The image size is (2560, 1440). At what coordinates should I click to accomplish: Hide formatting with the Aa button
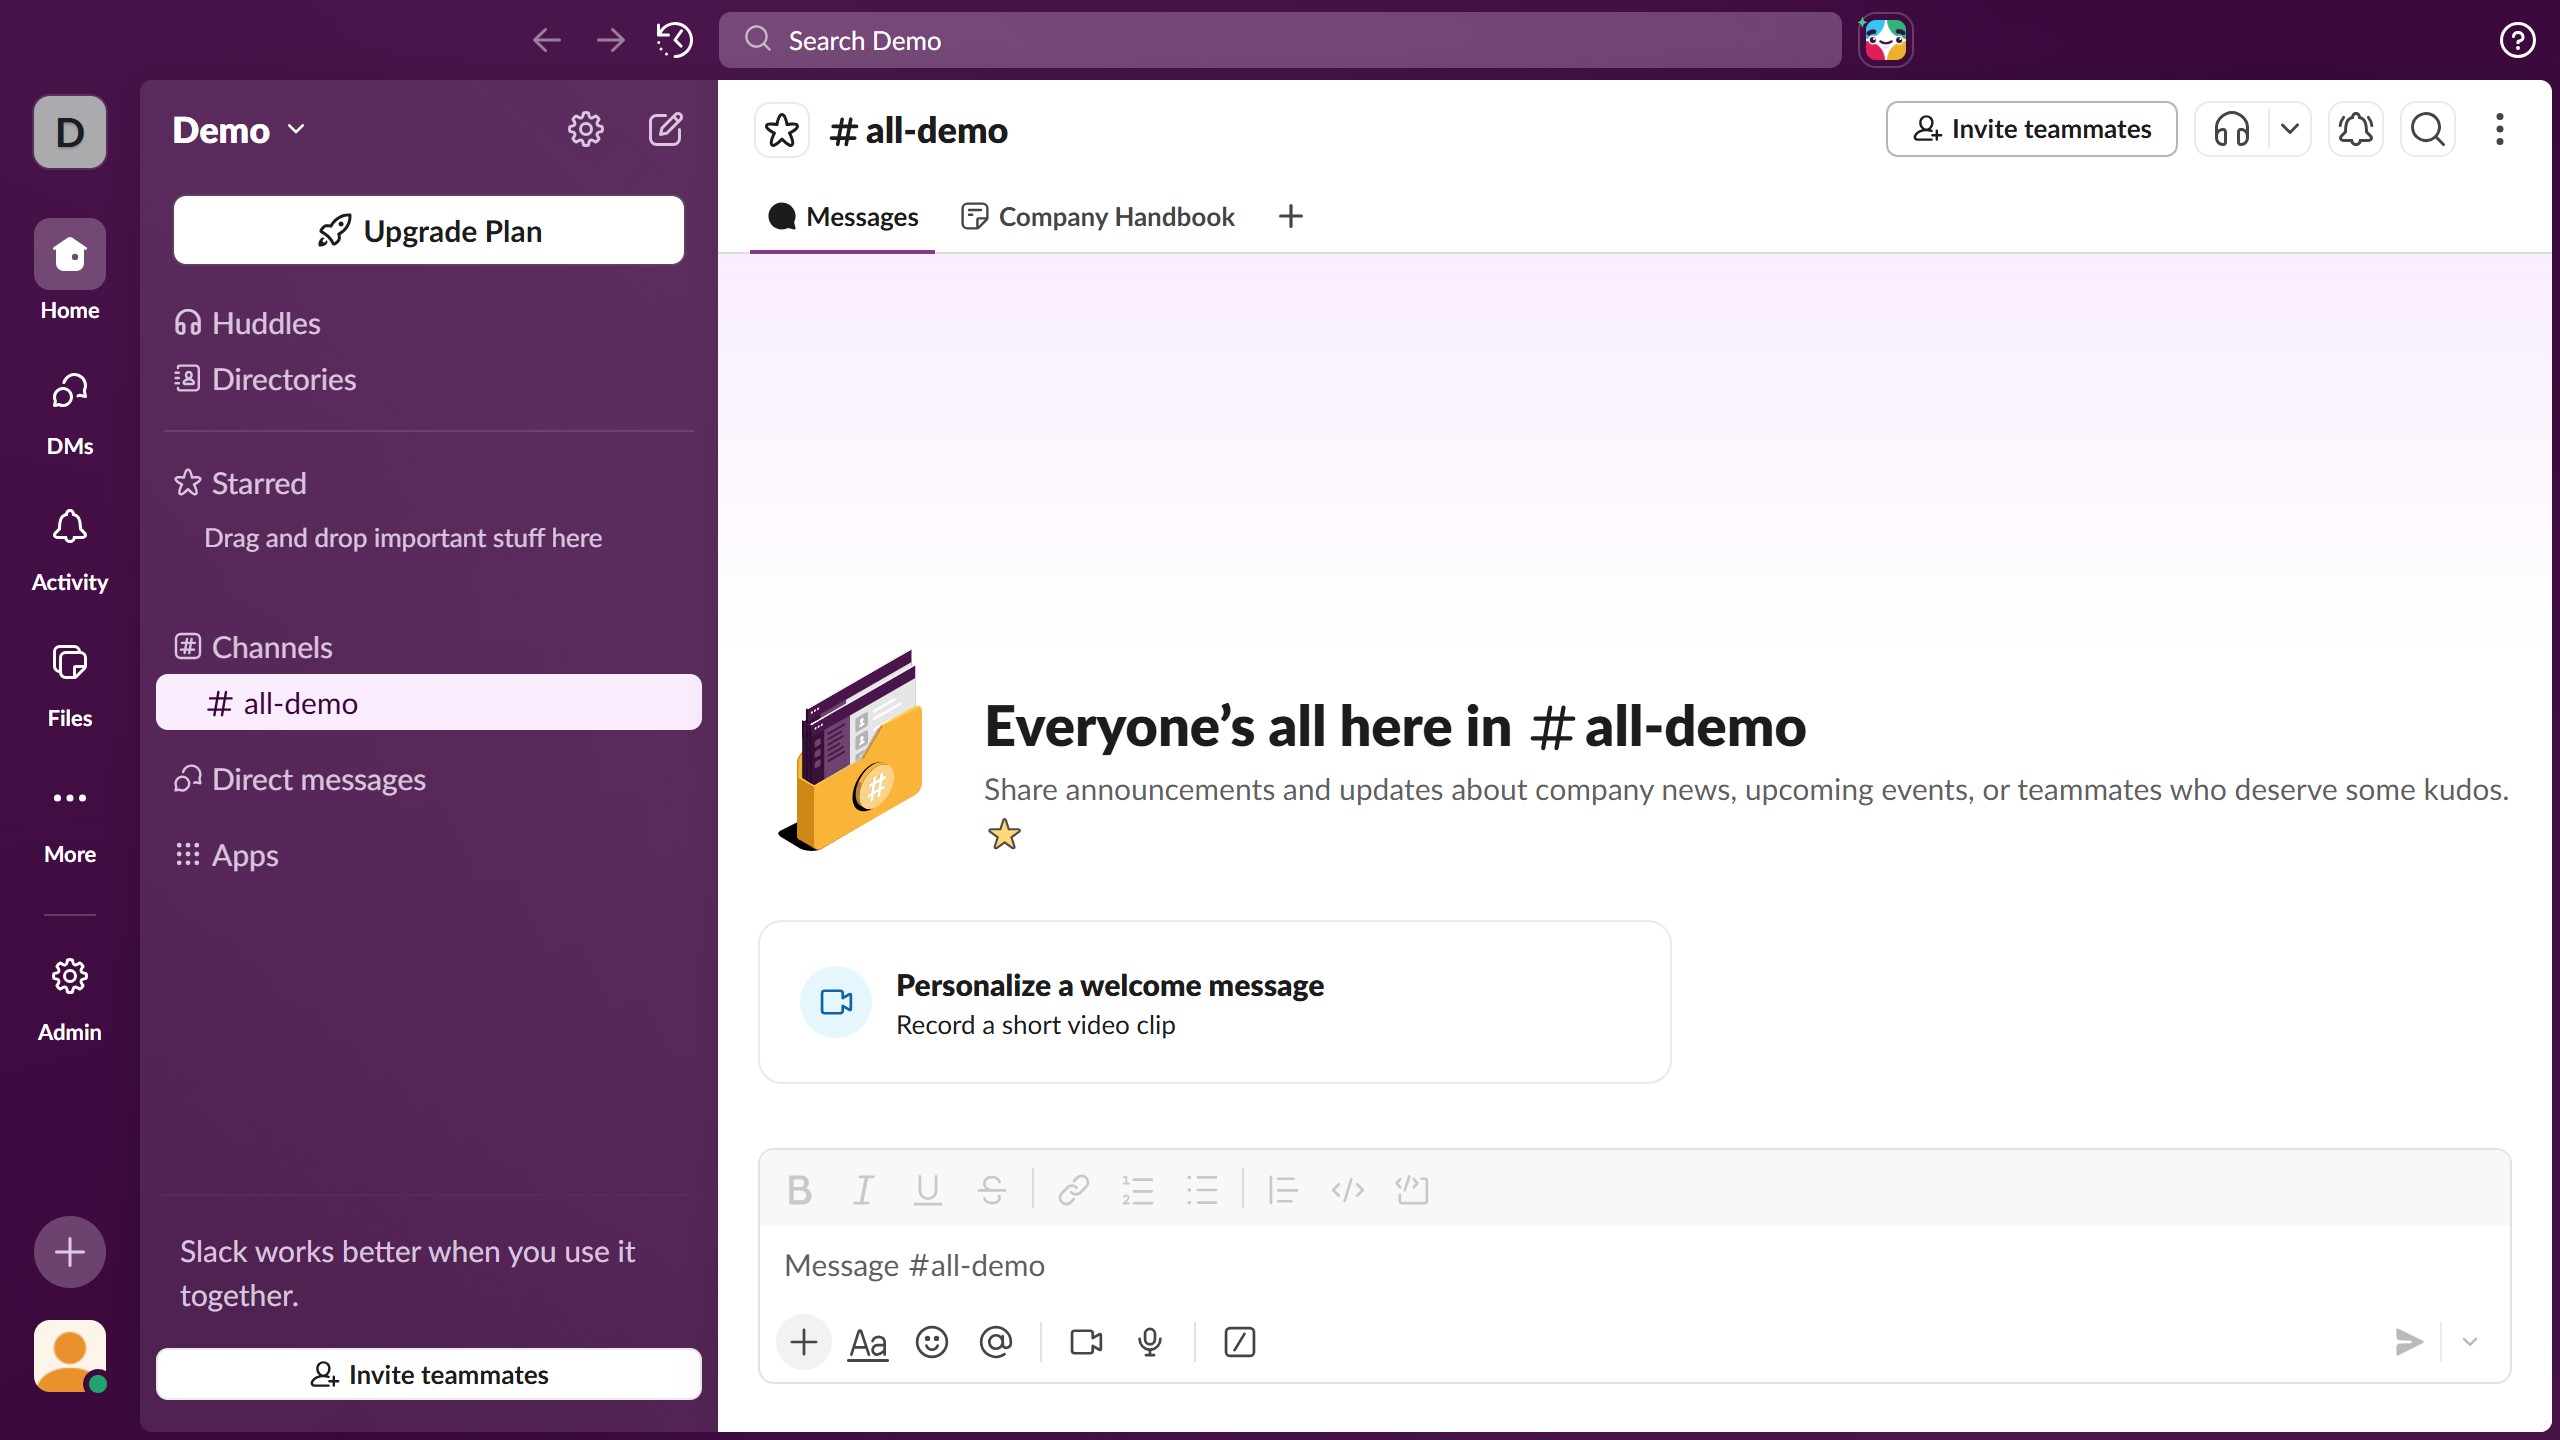(868, 1342)
